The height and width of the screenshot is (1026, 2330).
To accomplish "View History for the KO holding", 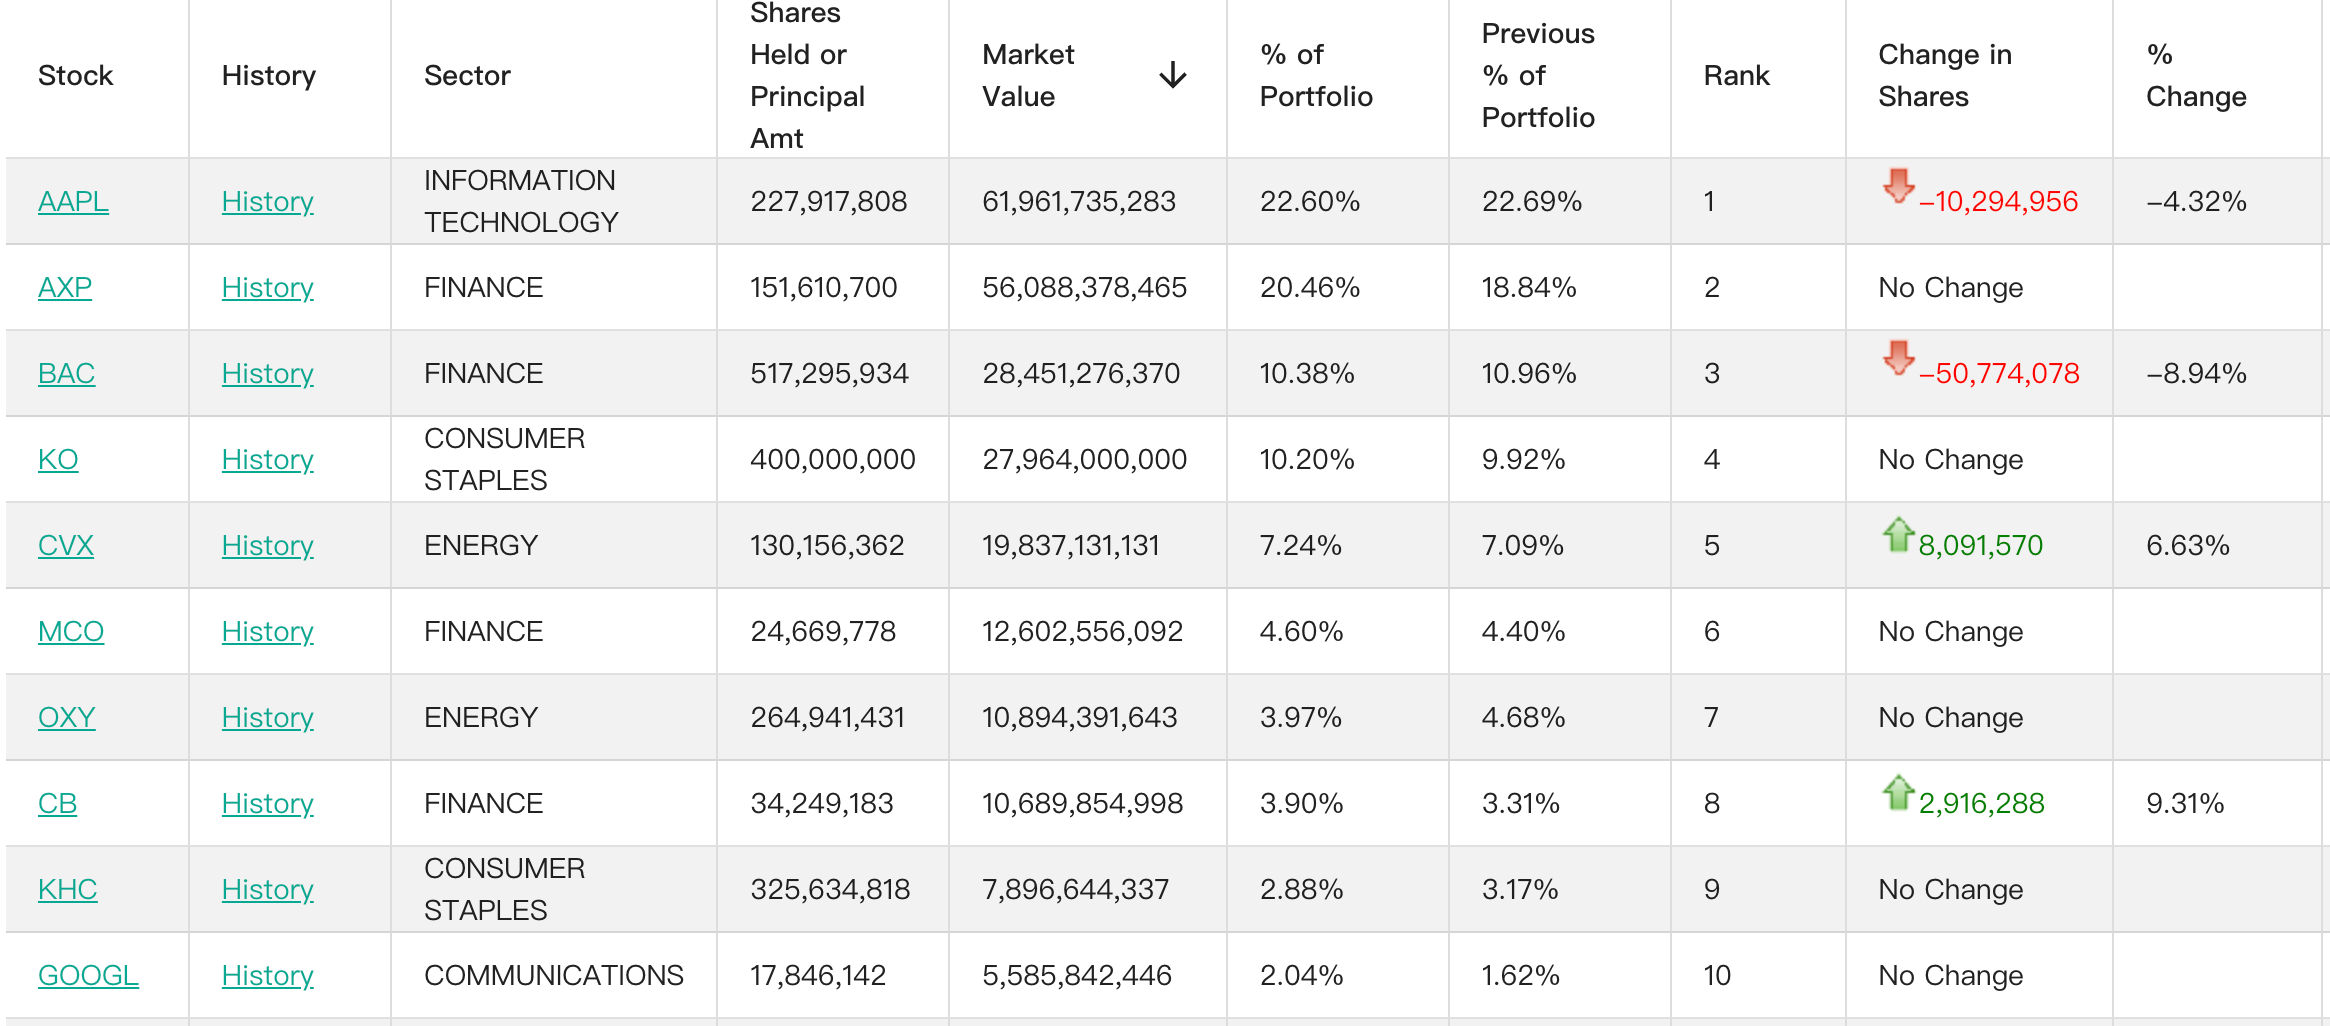I will point(267,459).
